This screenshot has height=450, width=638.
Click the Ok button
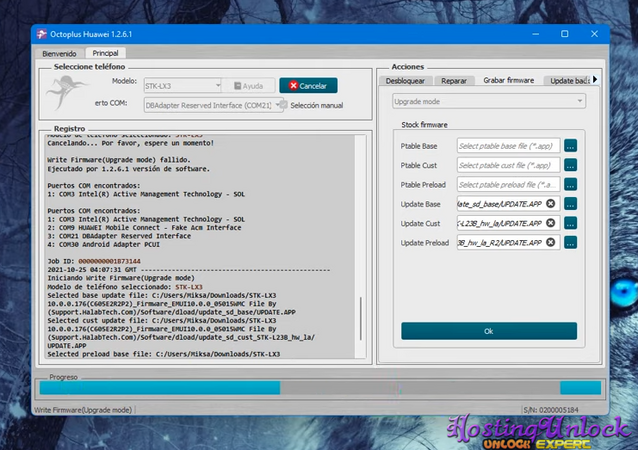click(x=488, y=330)
